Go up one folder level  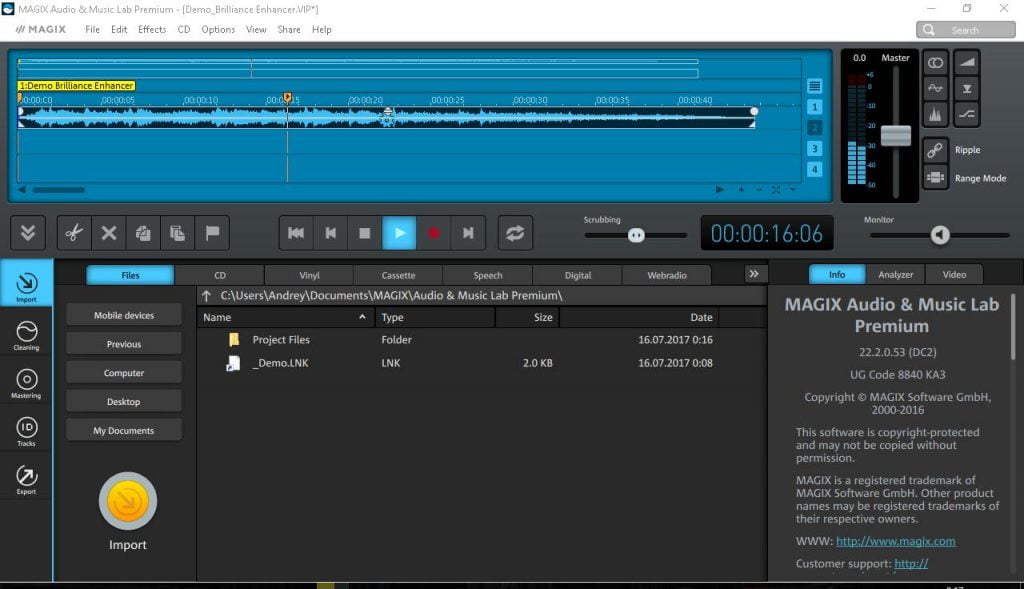pos(206,296)
